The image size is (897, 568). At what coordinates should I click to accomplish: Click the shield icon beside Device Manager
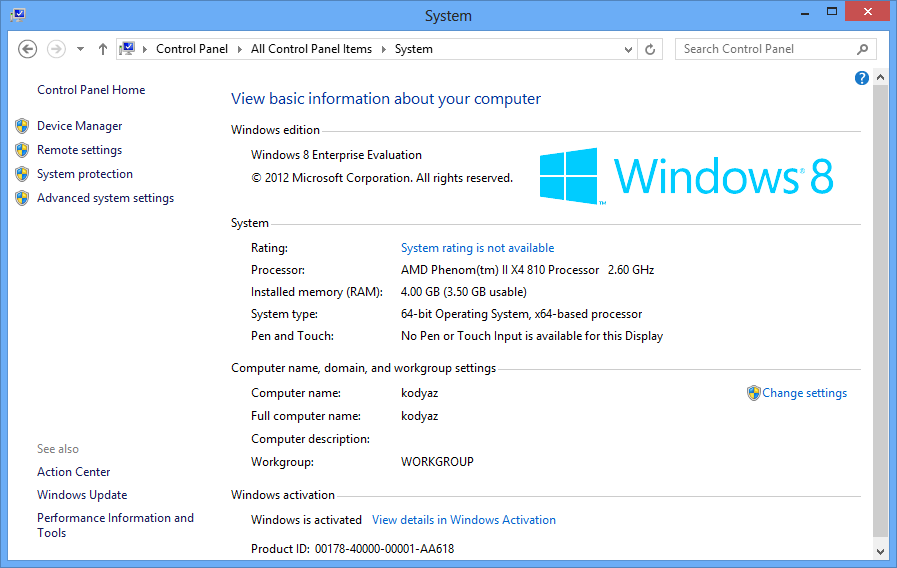22,126
